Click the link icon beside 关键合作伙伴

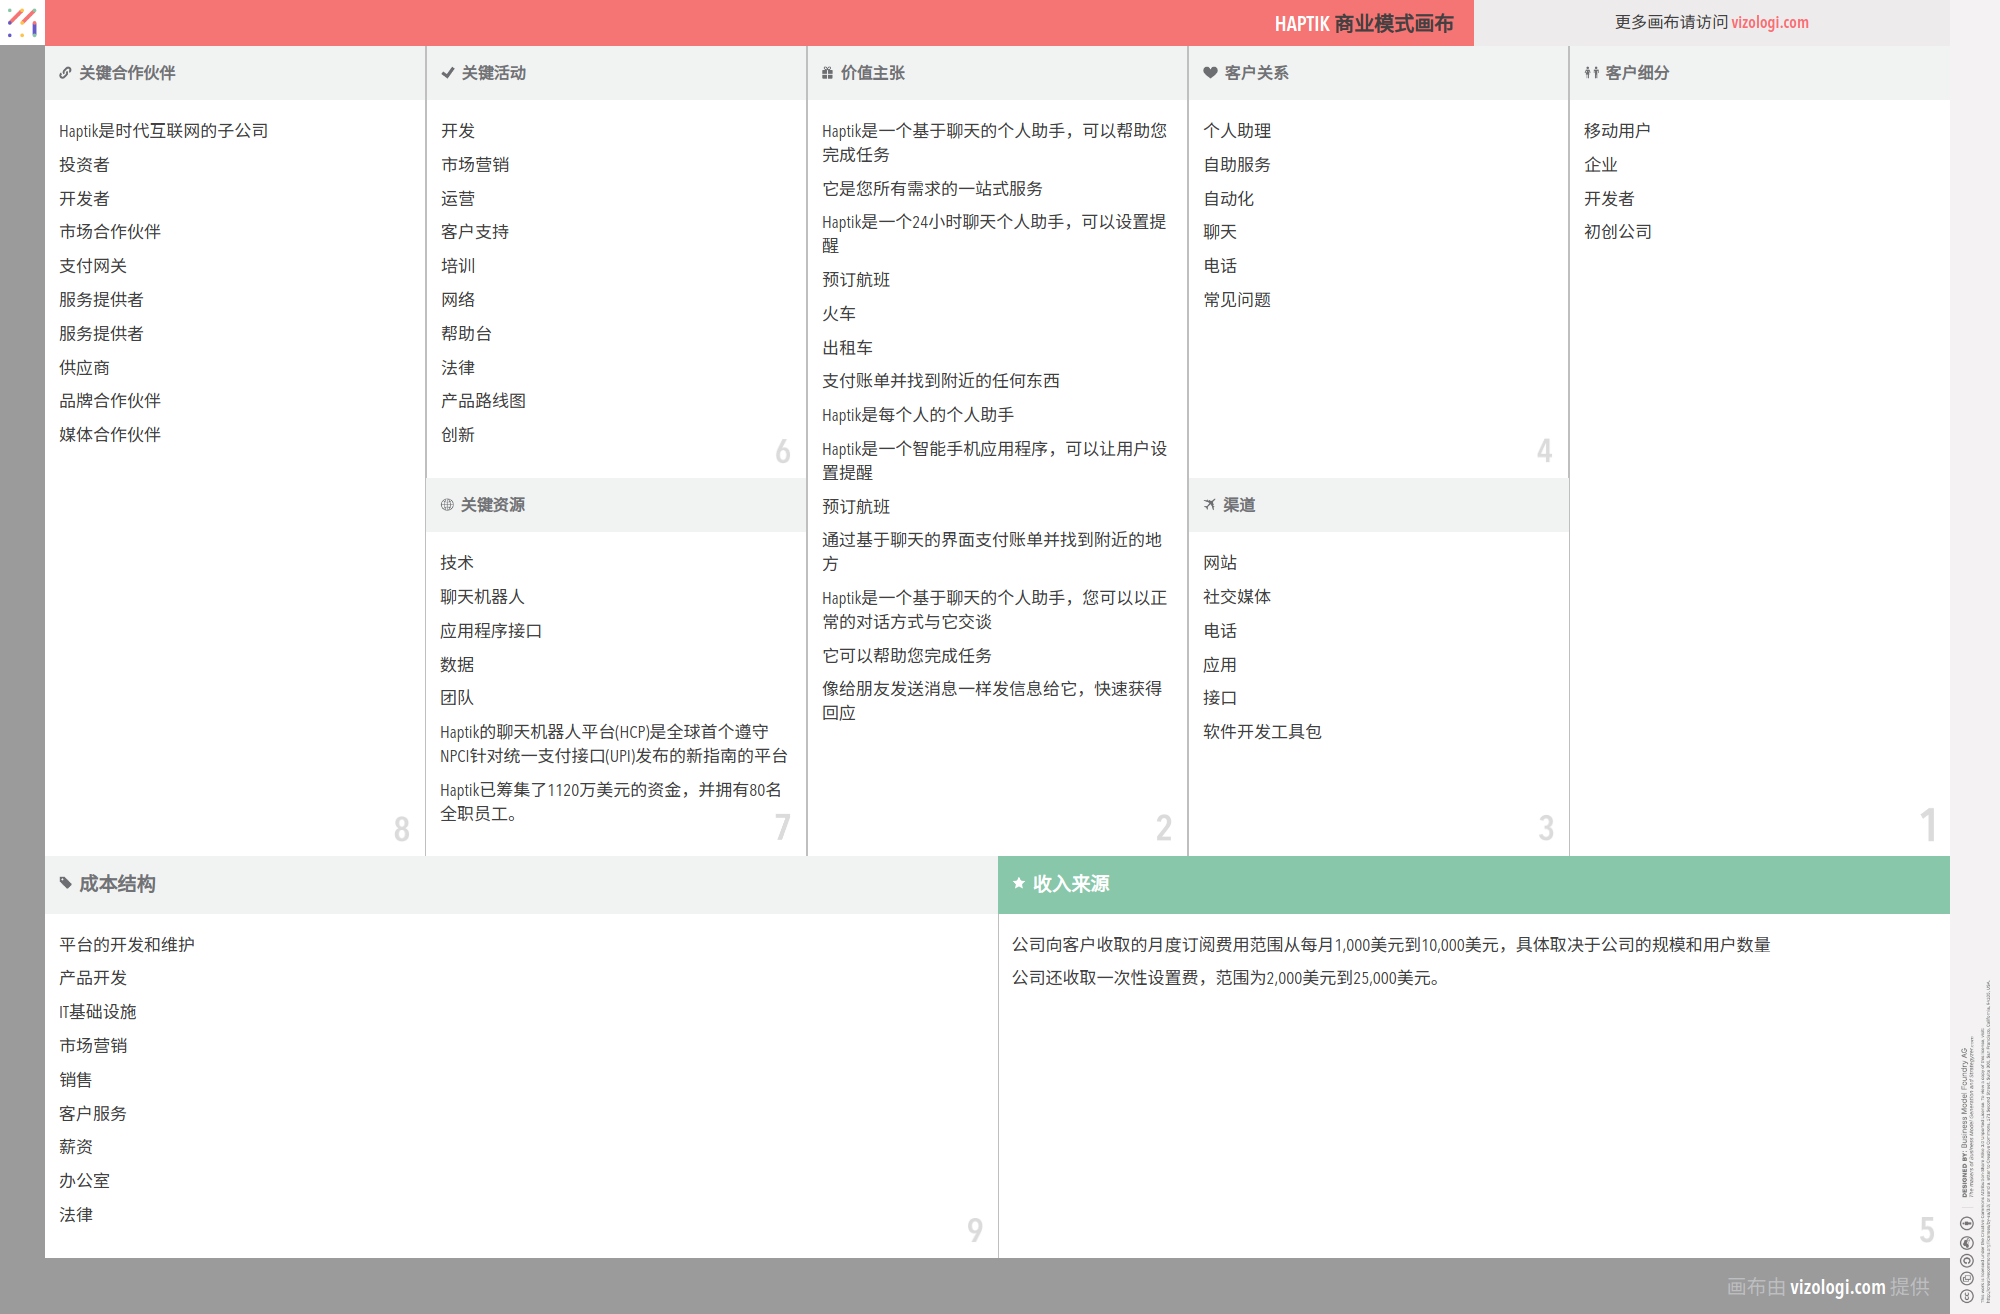(x=65, y=73)
